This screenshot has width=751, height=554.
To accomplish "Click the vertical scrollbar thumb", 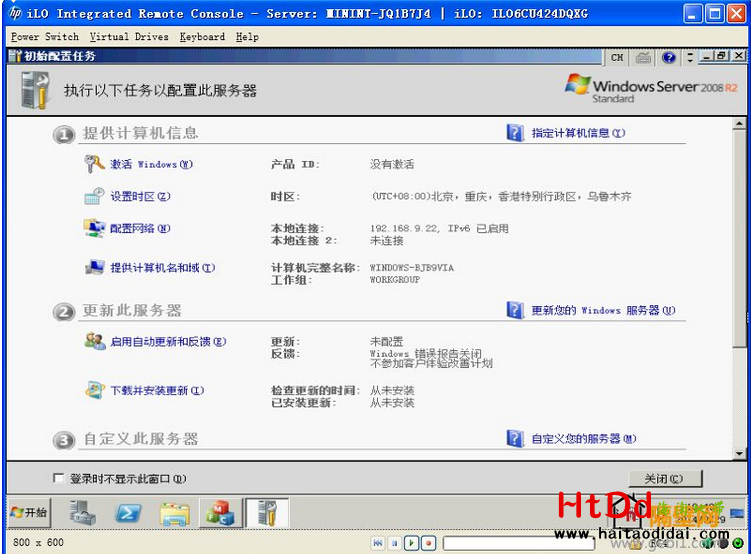I will pyautogui.click(x=739, y=237).
